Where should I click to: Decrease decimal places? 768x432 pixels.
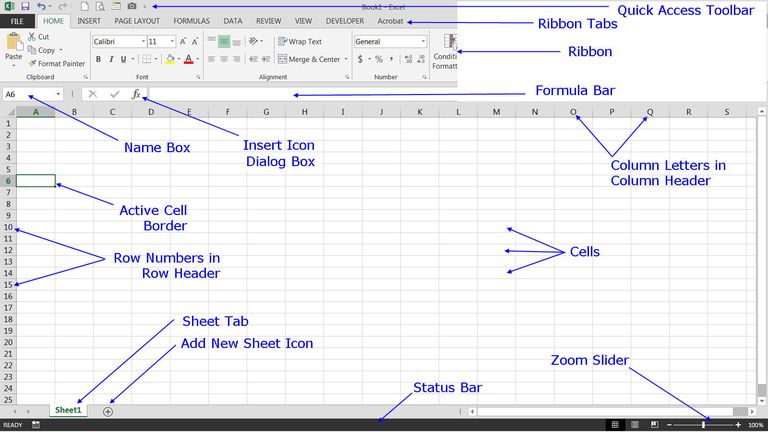(x=421, y=59)
